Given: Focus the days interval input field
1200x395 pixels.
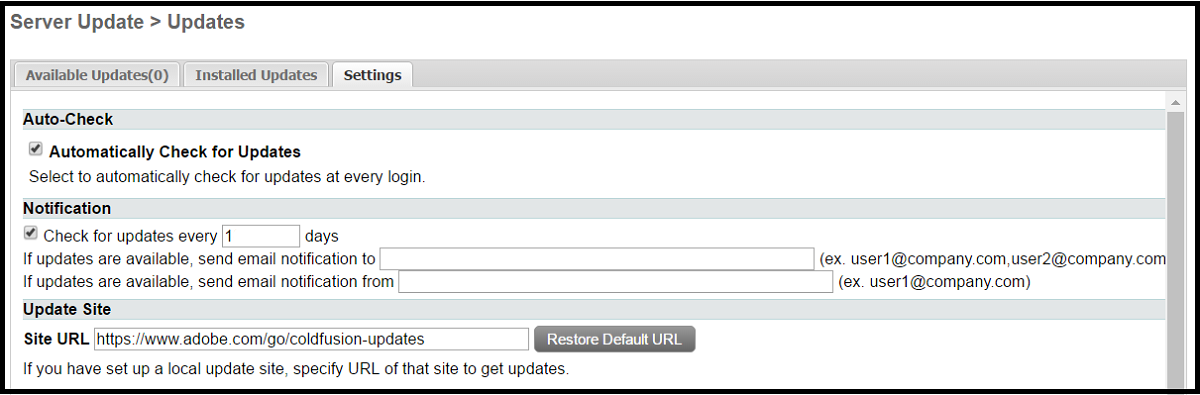Looking at the screenshot, I should (x=261, y=236).
